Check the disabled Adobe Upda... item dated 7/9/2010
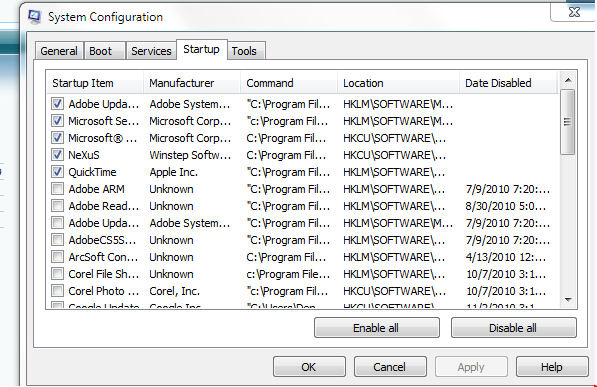Image resolution: width=597 pixels, height=387 pixels. pos(57,223)
